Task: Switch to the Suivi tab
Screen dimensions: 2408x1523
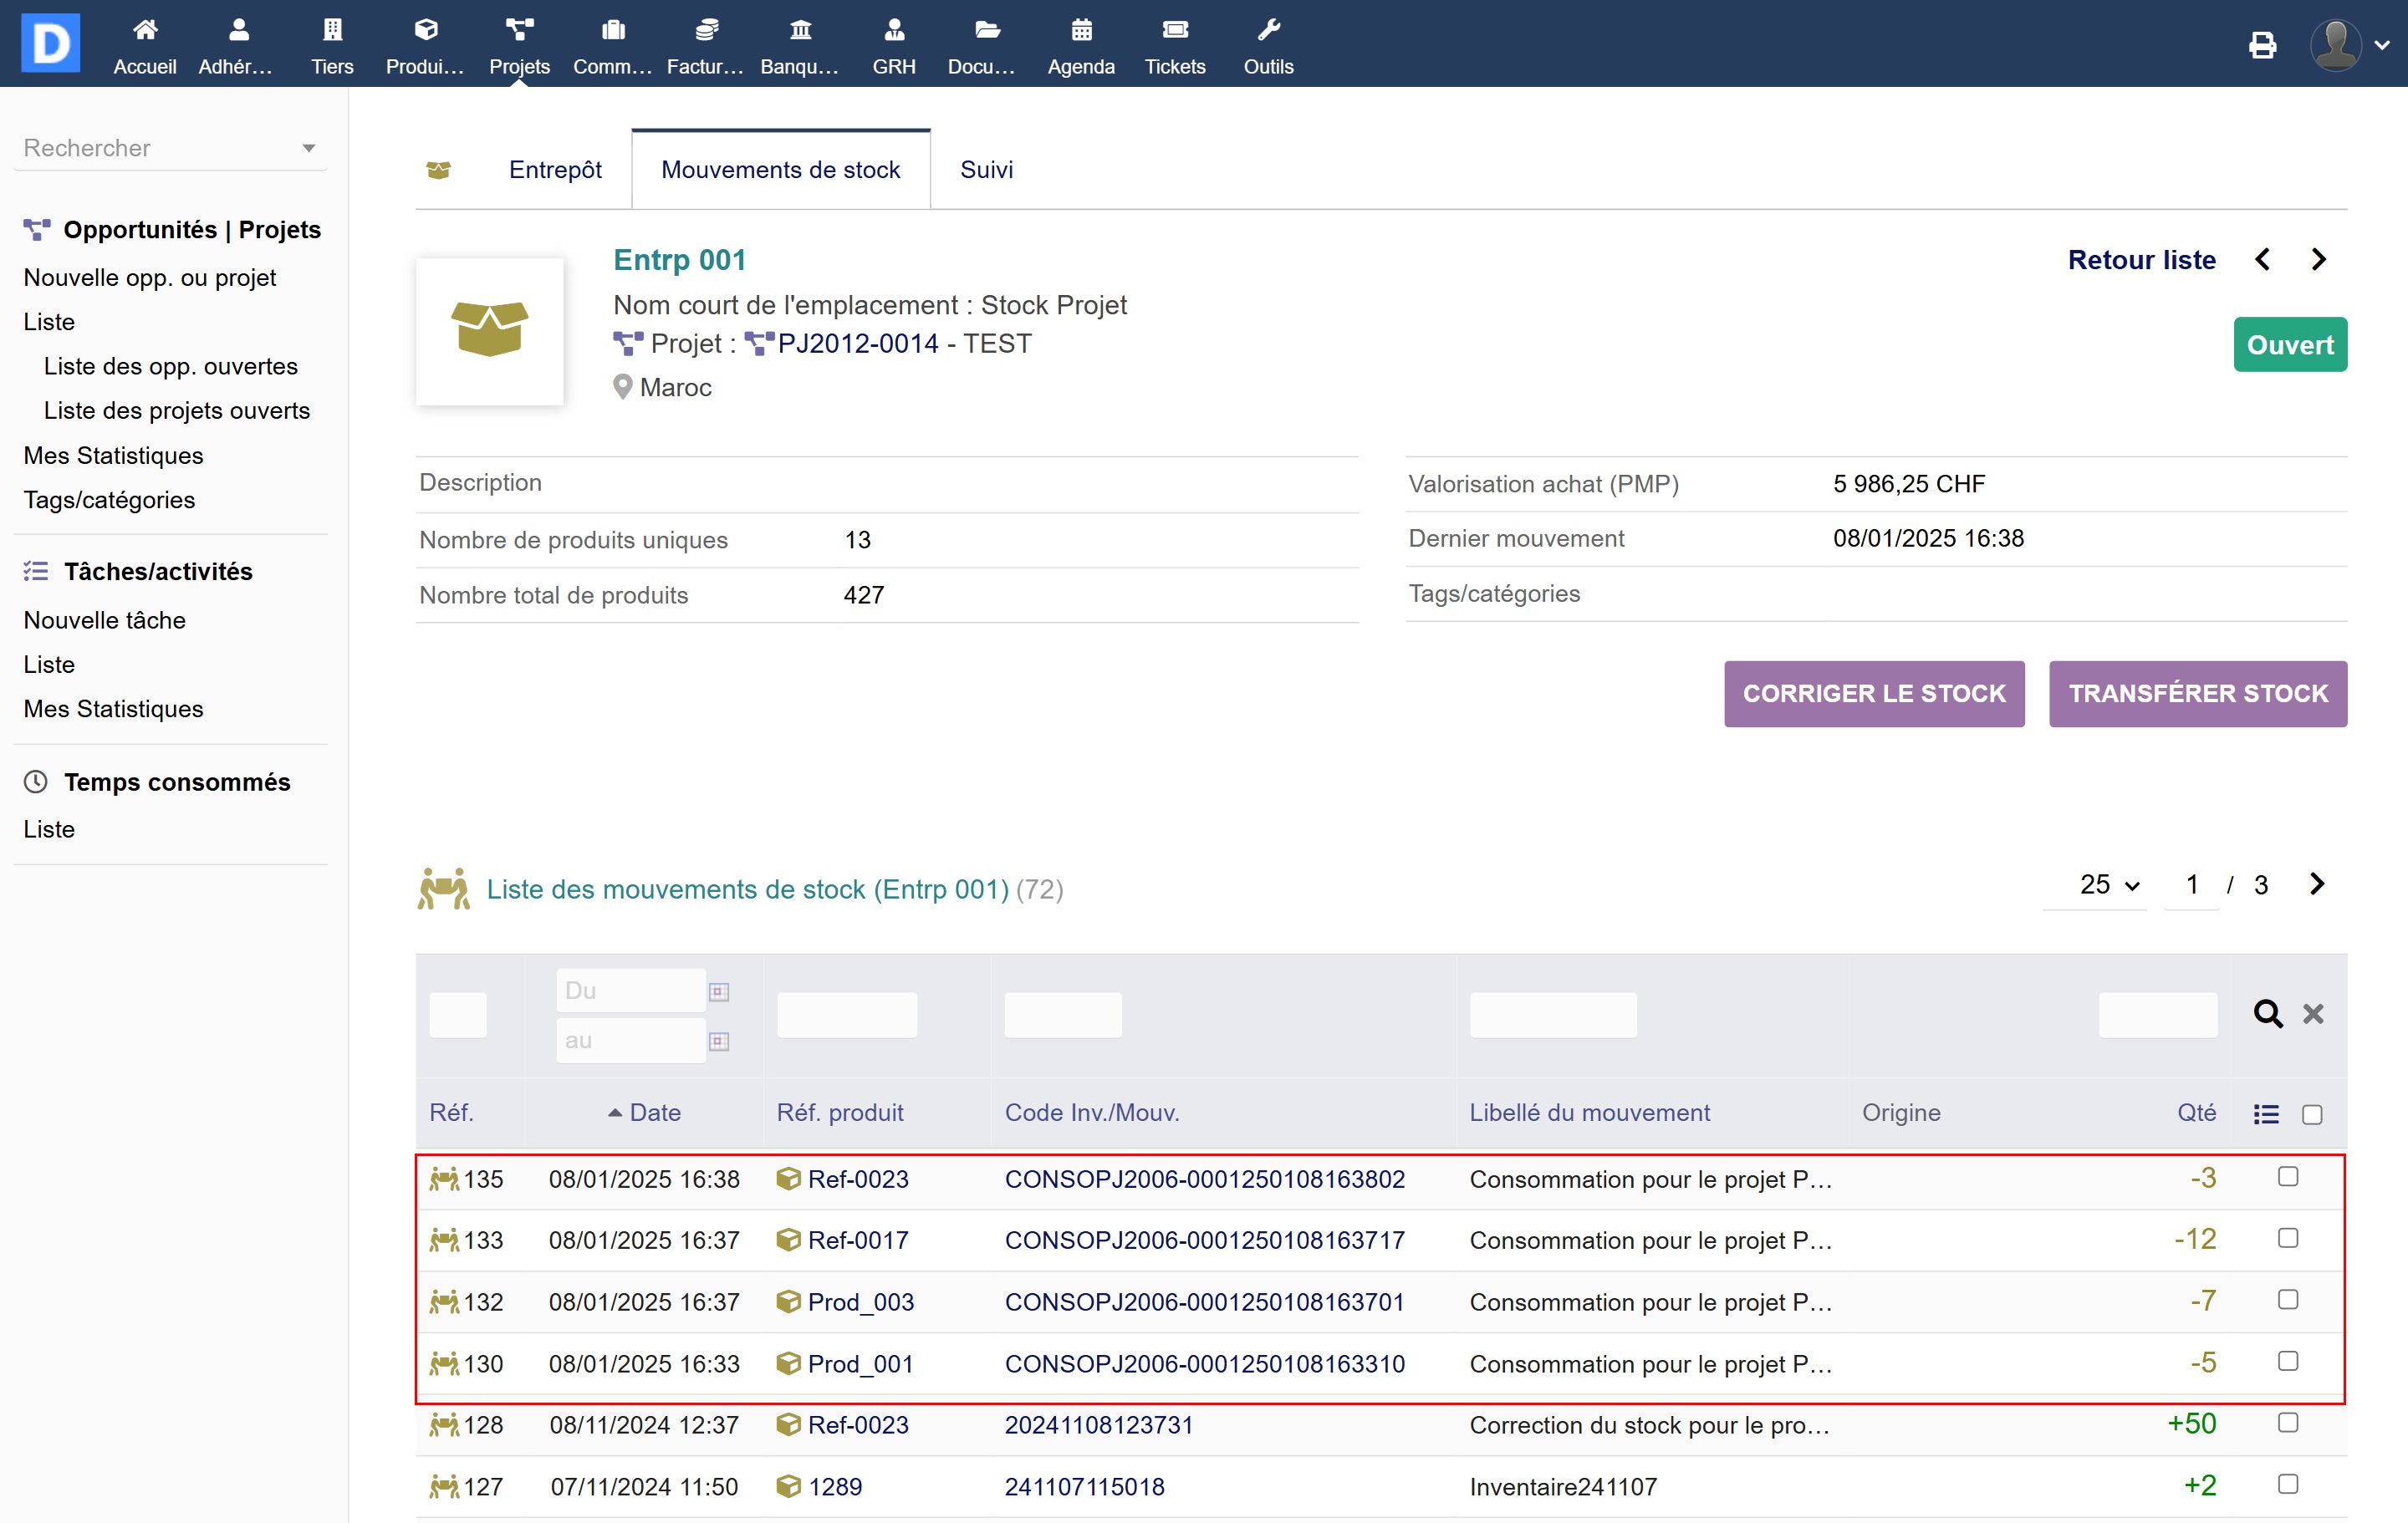Action: pyautogui.click(x=986, y=170)
